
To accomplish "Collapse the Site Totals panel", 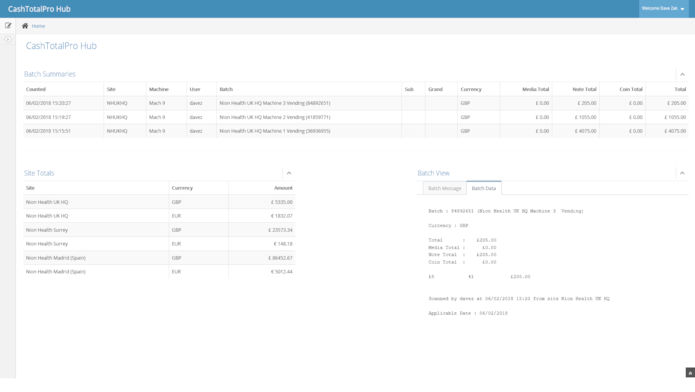I will tap(289, 173).
